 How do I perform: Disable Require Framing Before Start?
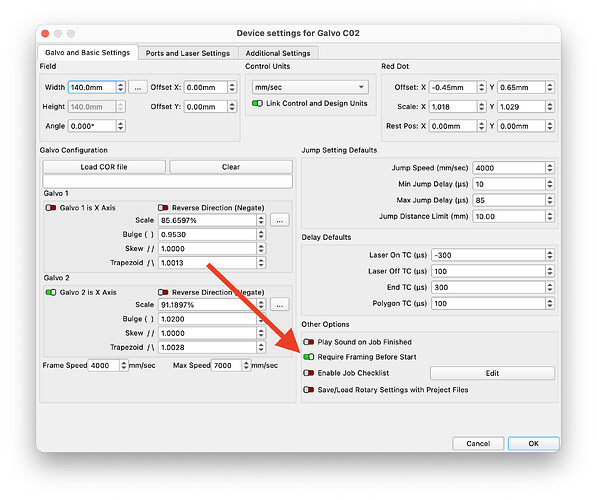[309, 357]
